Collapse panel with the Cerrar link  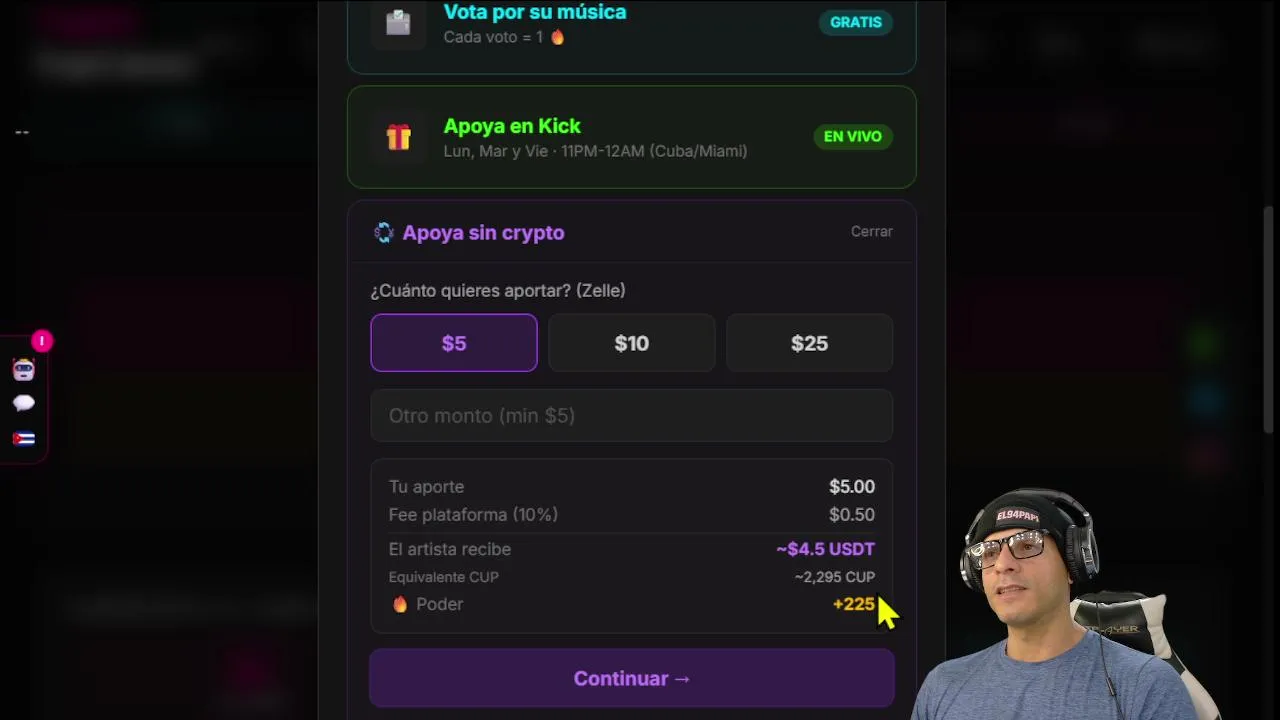pyautogui.click(x=872, y=231)
